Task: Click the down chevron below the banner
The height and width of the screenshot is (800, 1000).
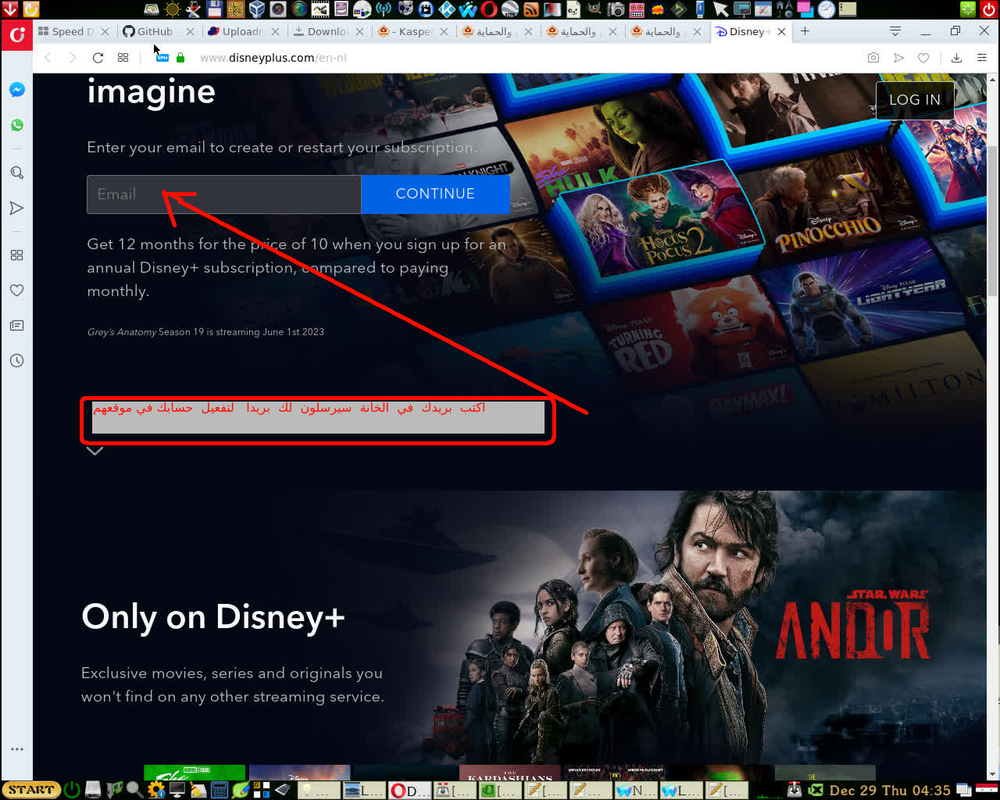Action: [94, 451]
